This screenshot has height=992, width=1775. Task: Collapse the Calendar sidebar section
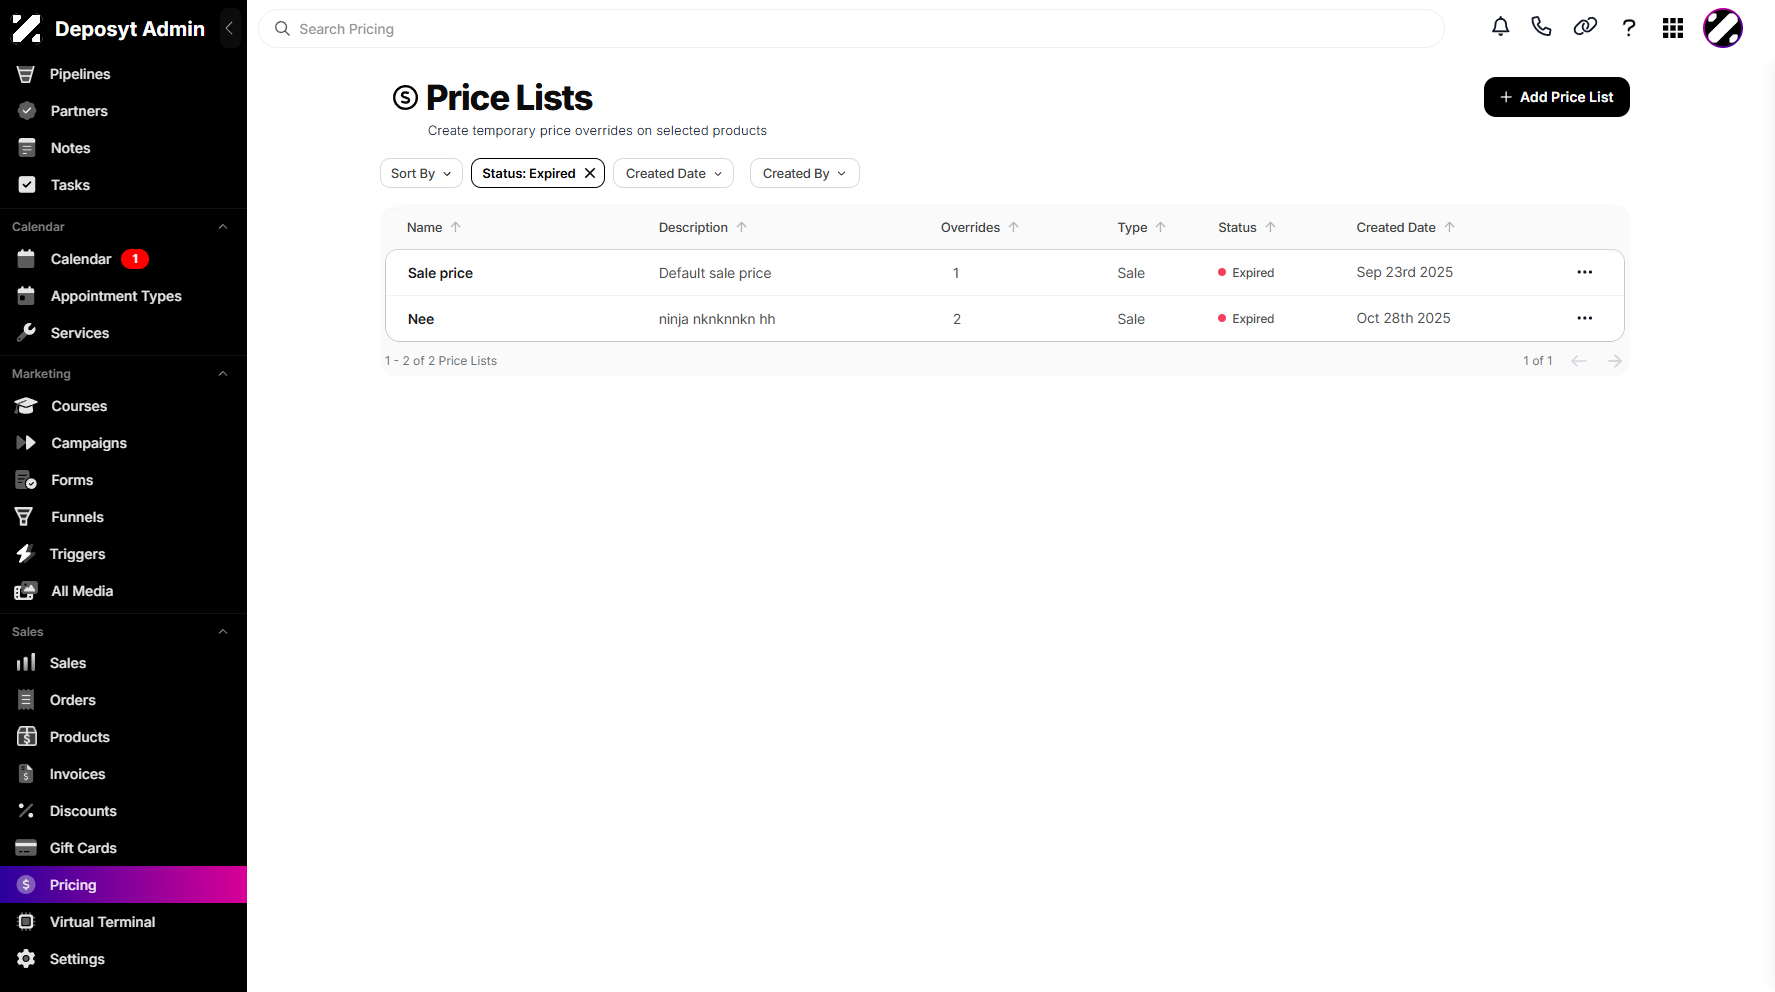pos(223,227)
